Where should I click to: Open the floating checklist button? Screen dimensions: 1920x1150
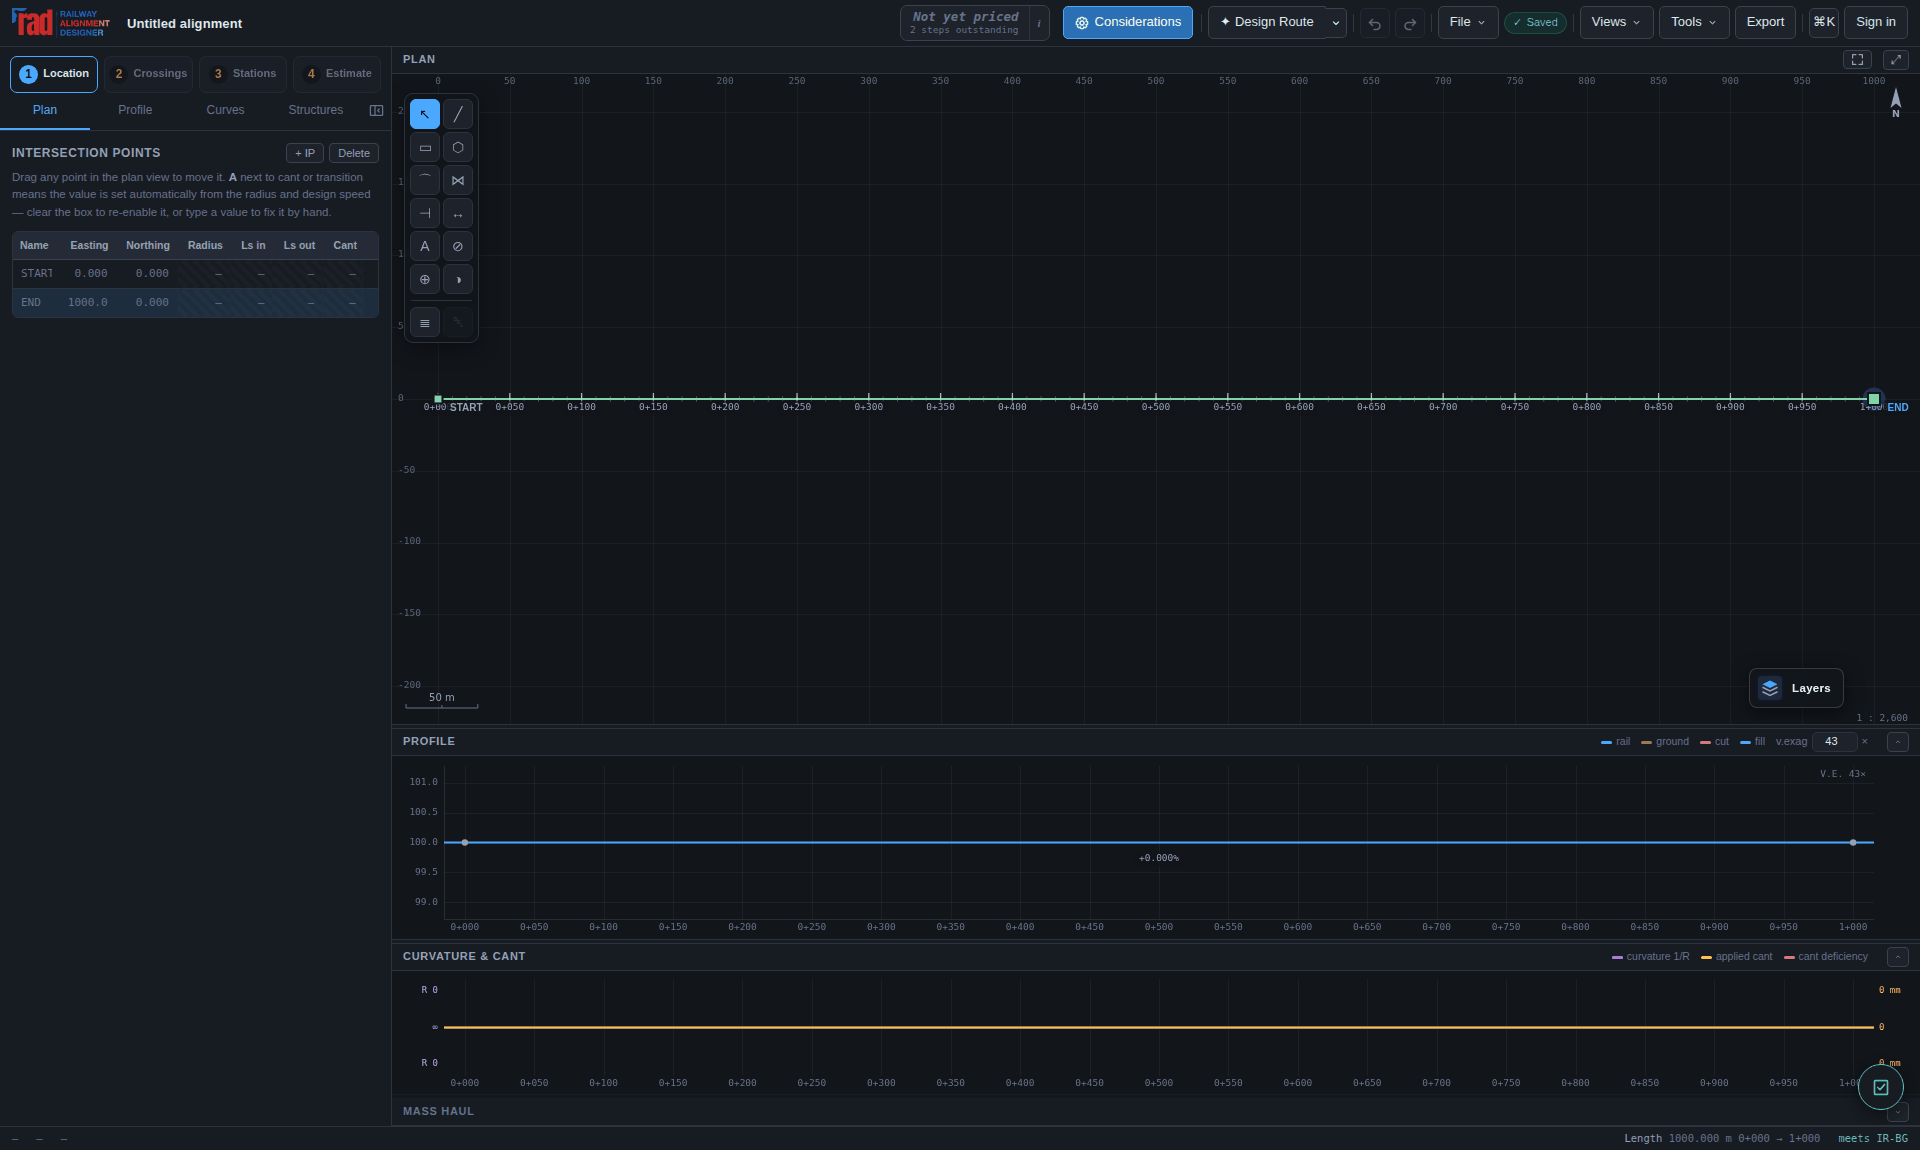pos(1880,1087)
